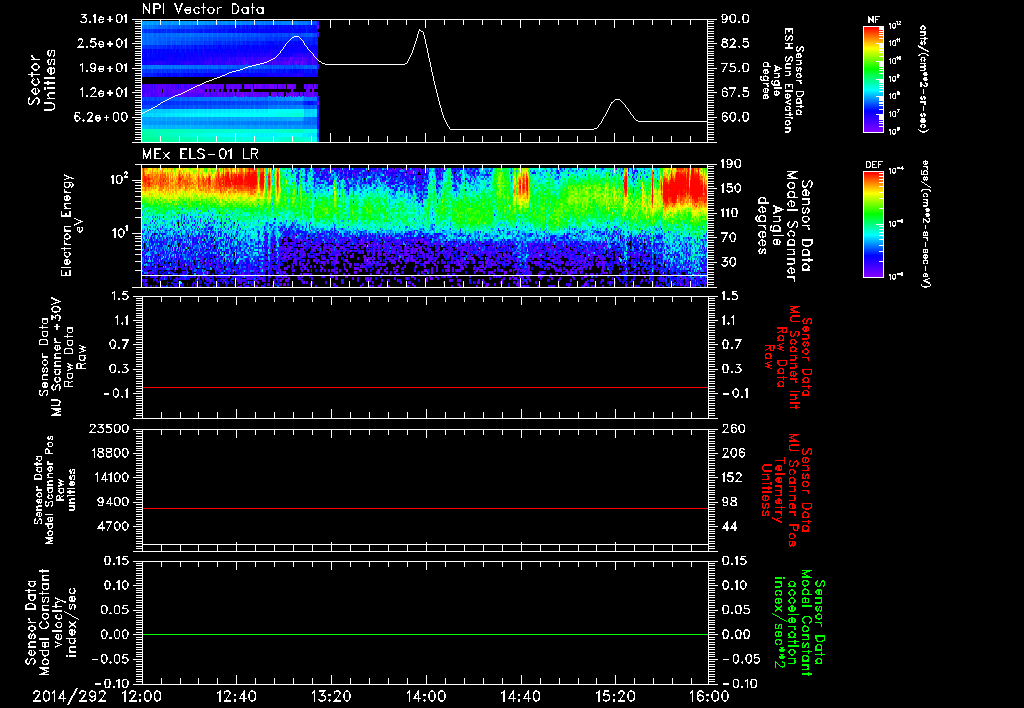Click the 60.0 sun elevation tick label
This screenshot has width=1024, height=708.
point(735,117)
